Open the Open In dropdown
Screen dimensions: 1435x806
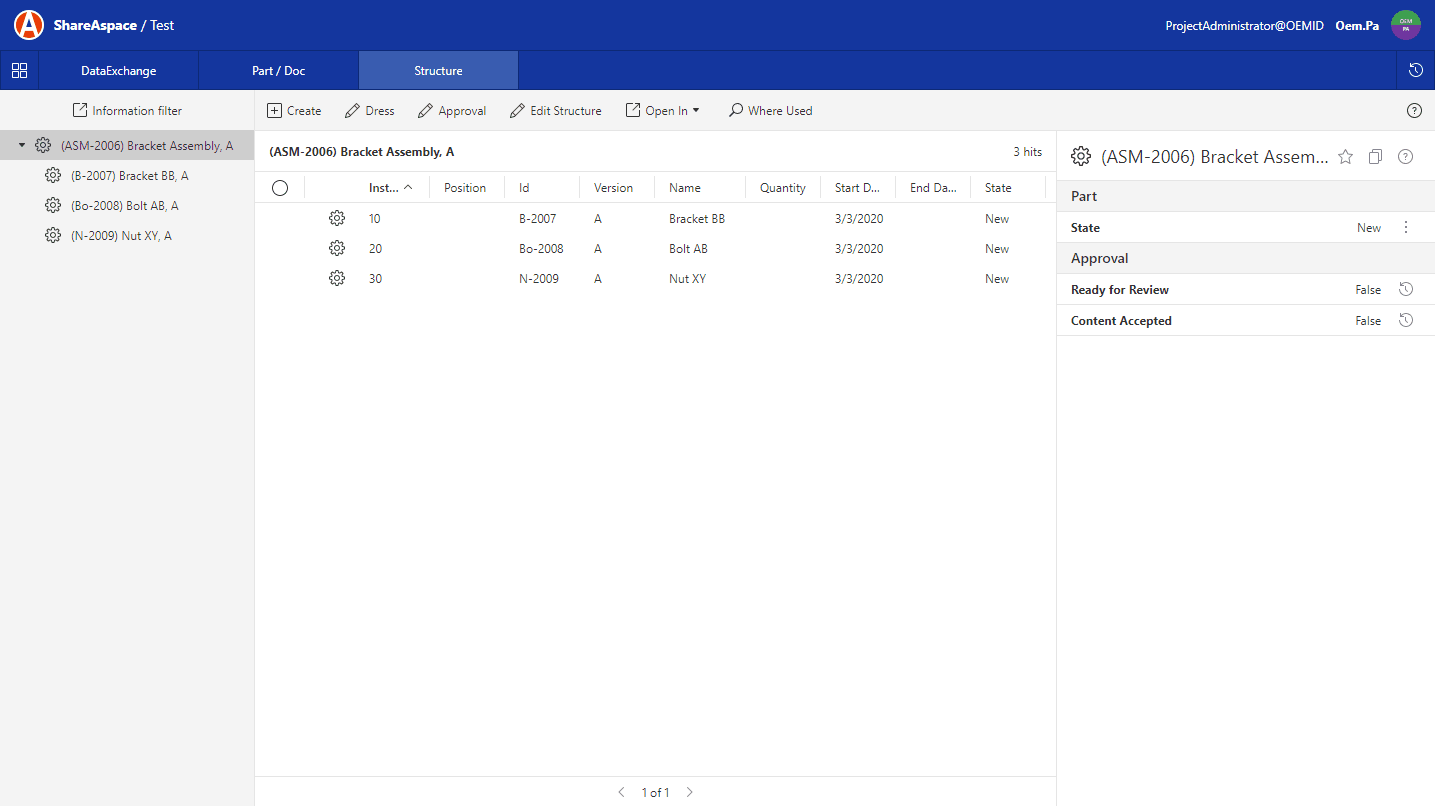[x=662, y=110]
